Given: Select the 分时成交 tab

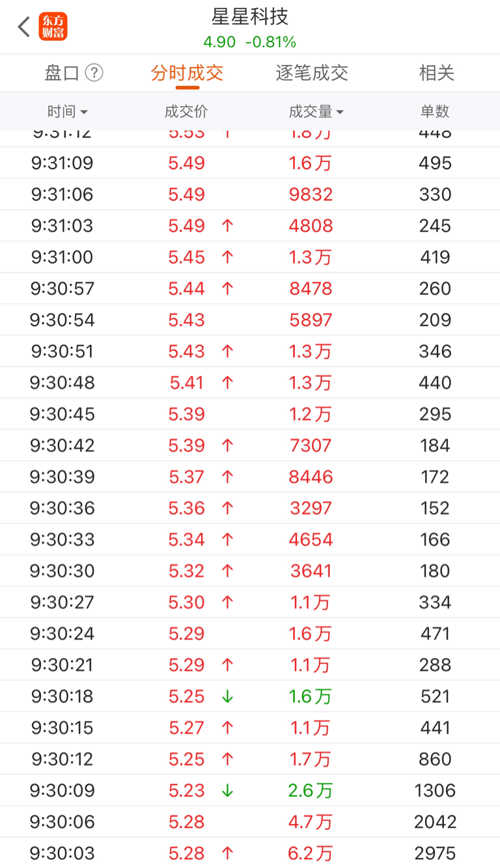Looking at the screenshot, I should click(x=187, y=72).
